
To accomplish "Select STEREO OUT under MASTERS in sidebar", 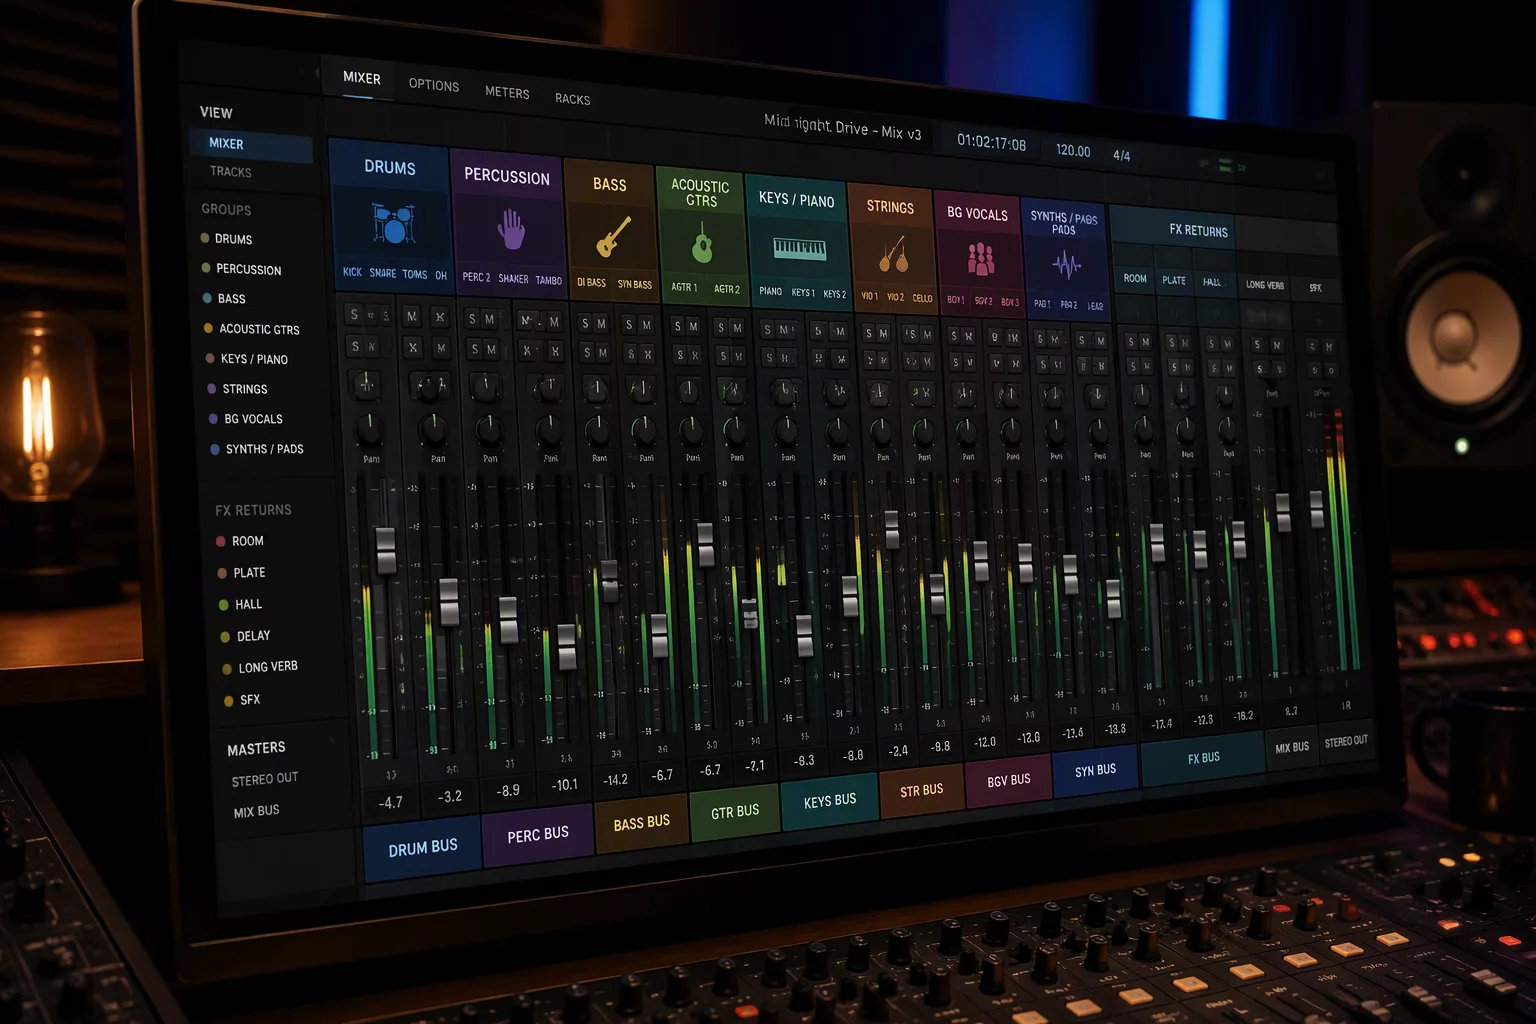I will (x=265, y=779).
